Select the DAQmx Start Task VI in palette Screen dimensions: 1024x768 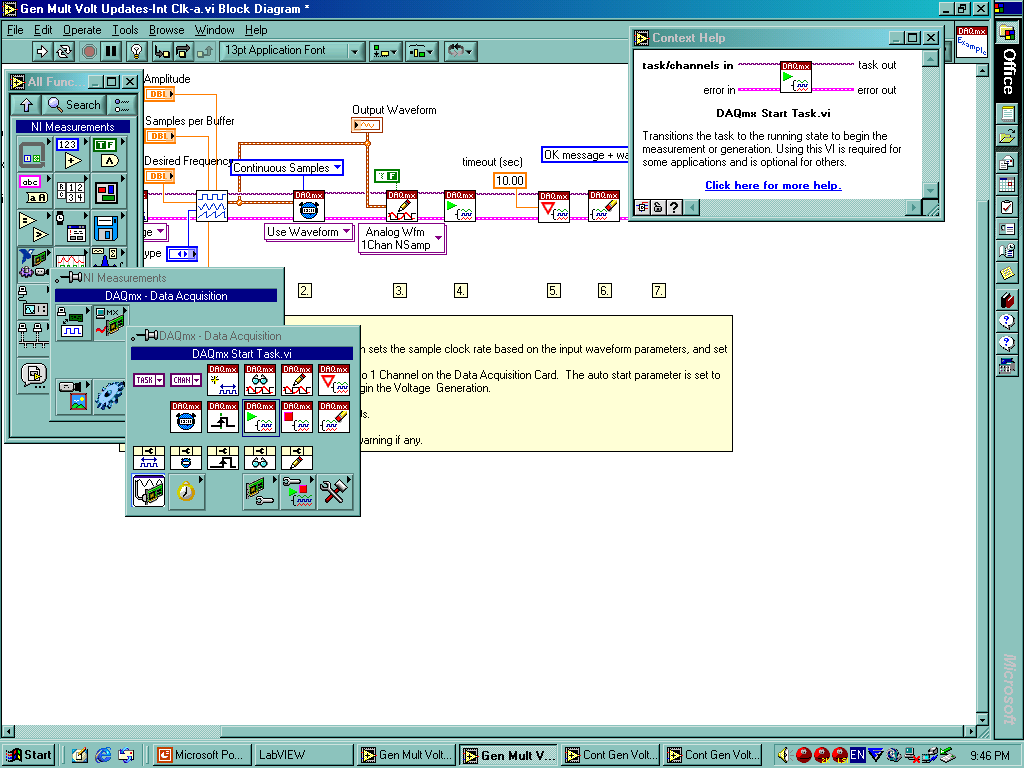tap(260, 417)
